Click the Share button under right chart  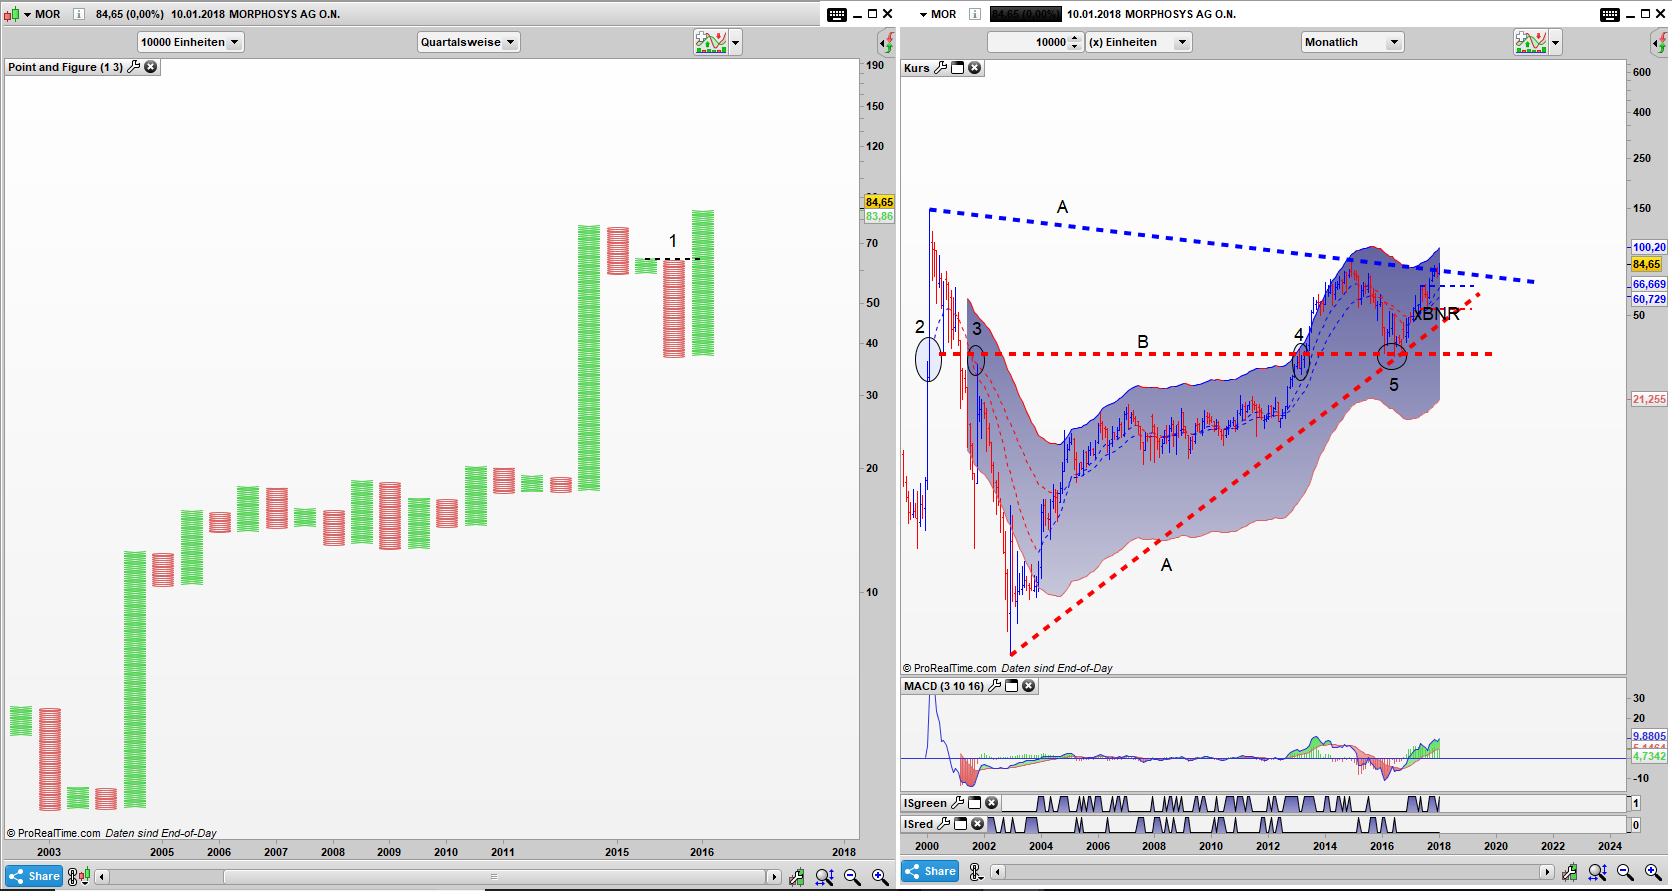click(x=930, y=871)
